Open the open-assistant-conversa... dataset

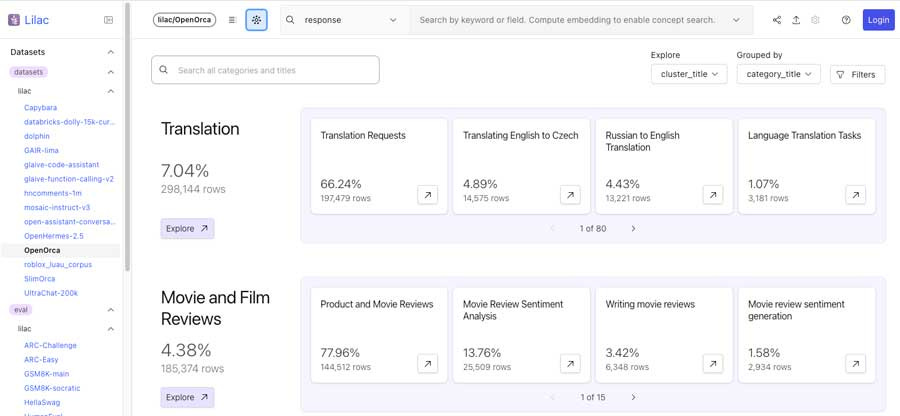click(x=70, y=222)
